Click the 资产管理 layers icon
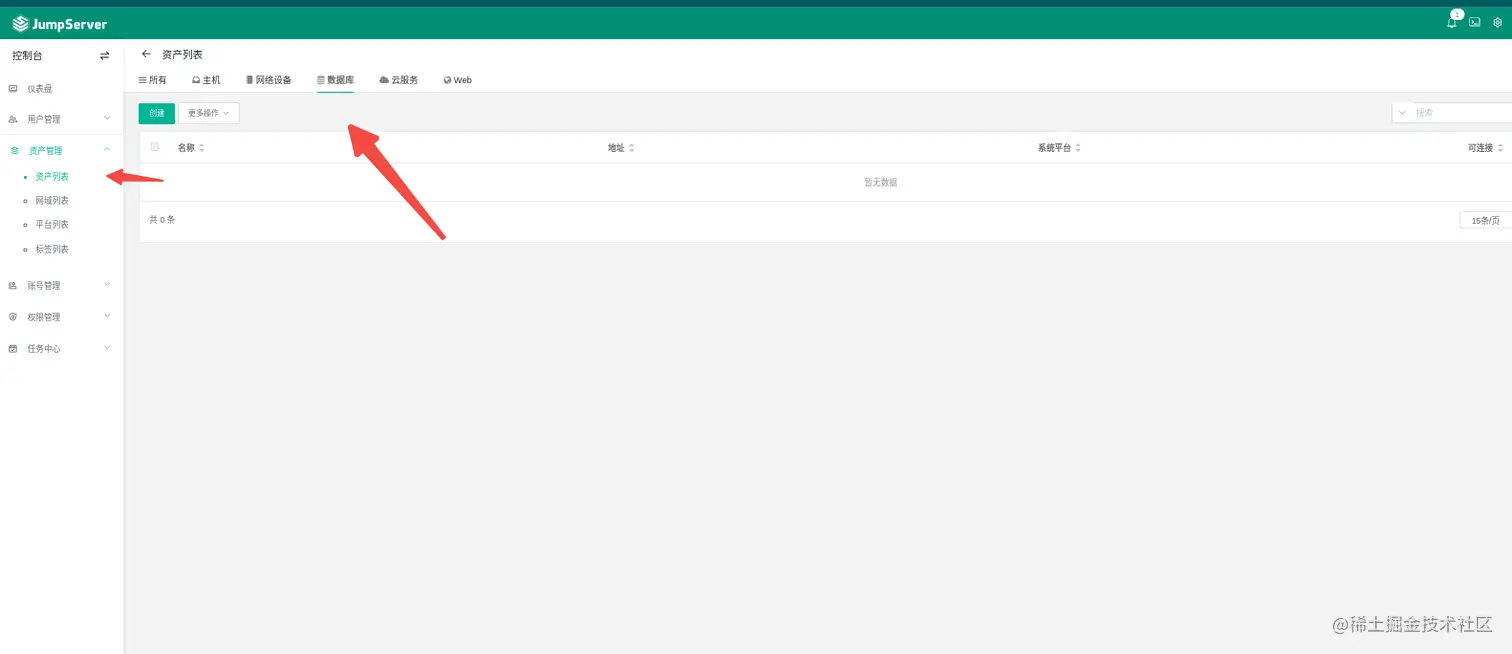1512x654 pixels. click(14, 151)
